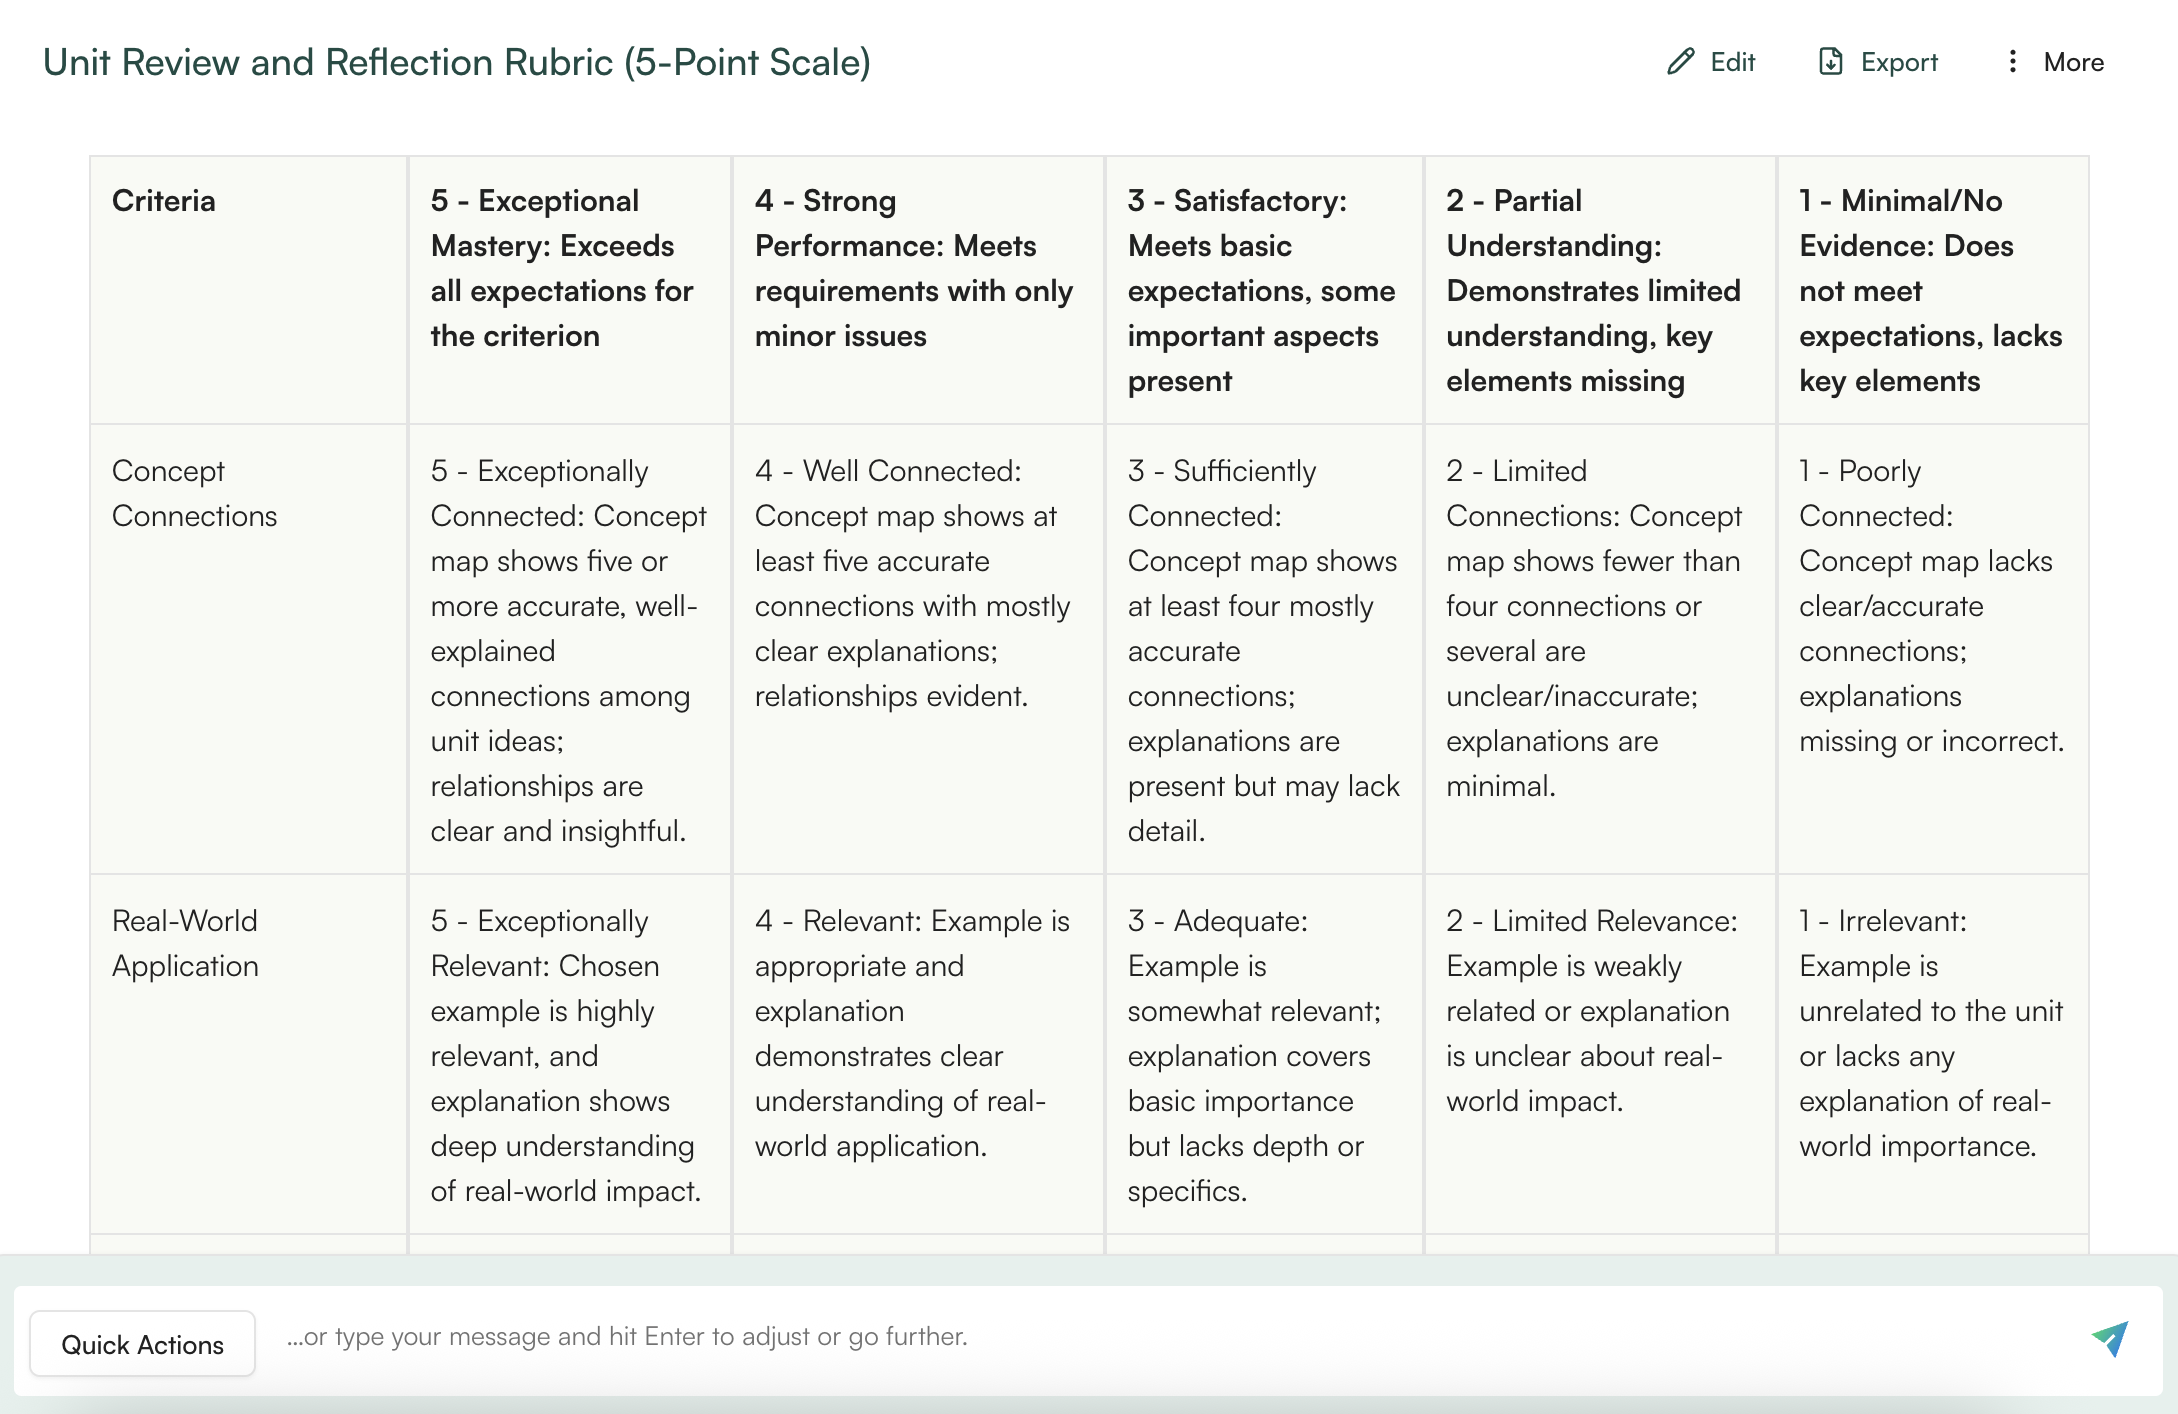This screenshot has height=1414, width=2178.
Task: Expand the Quick Actions panel
Action: (142, 1343)
